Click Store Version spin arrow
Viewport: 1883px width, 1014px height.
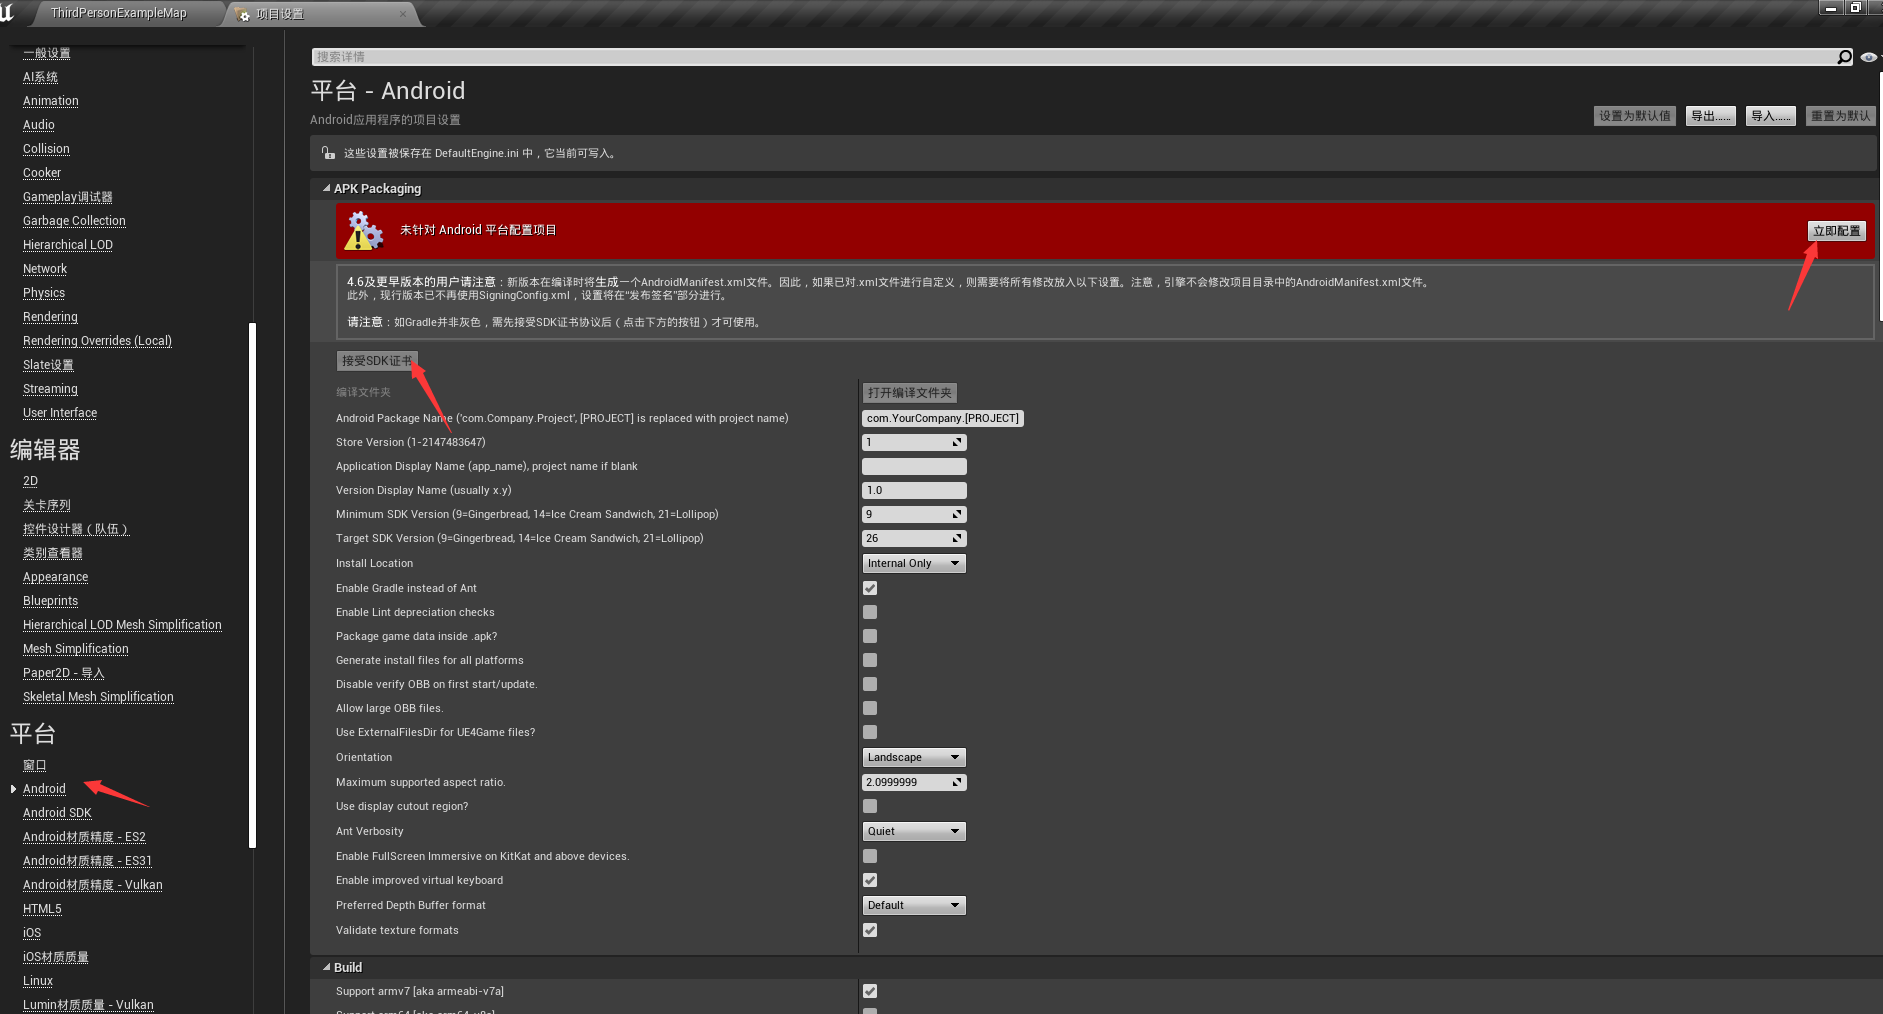[x=957, y=442]
